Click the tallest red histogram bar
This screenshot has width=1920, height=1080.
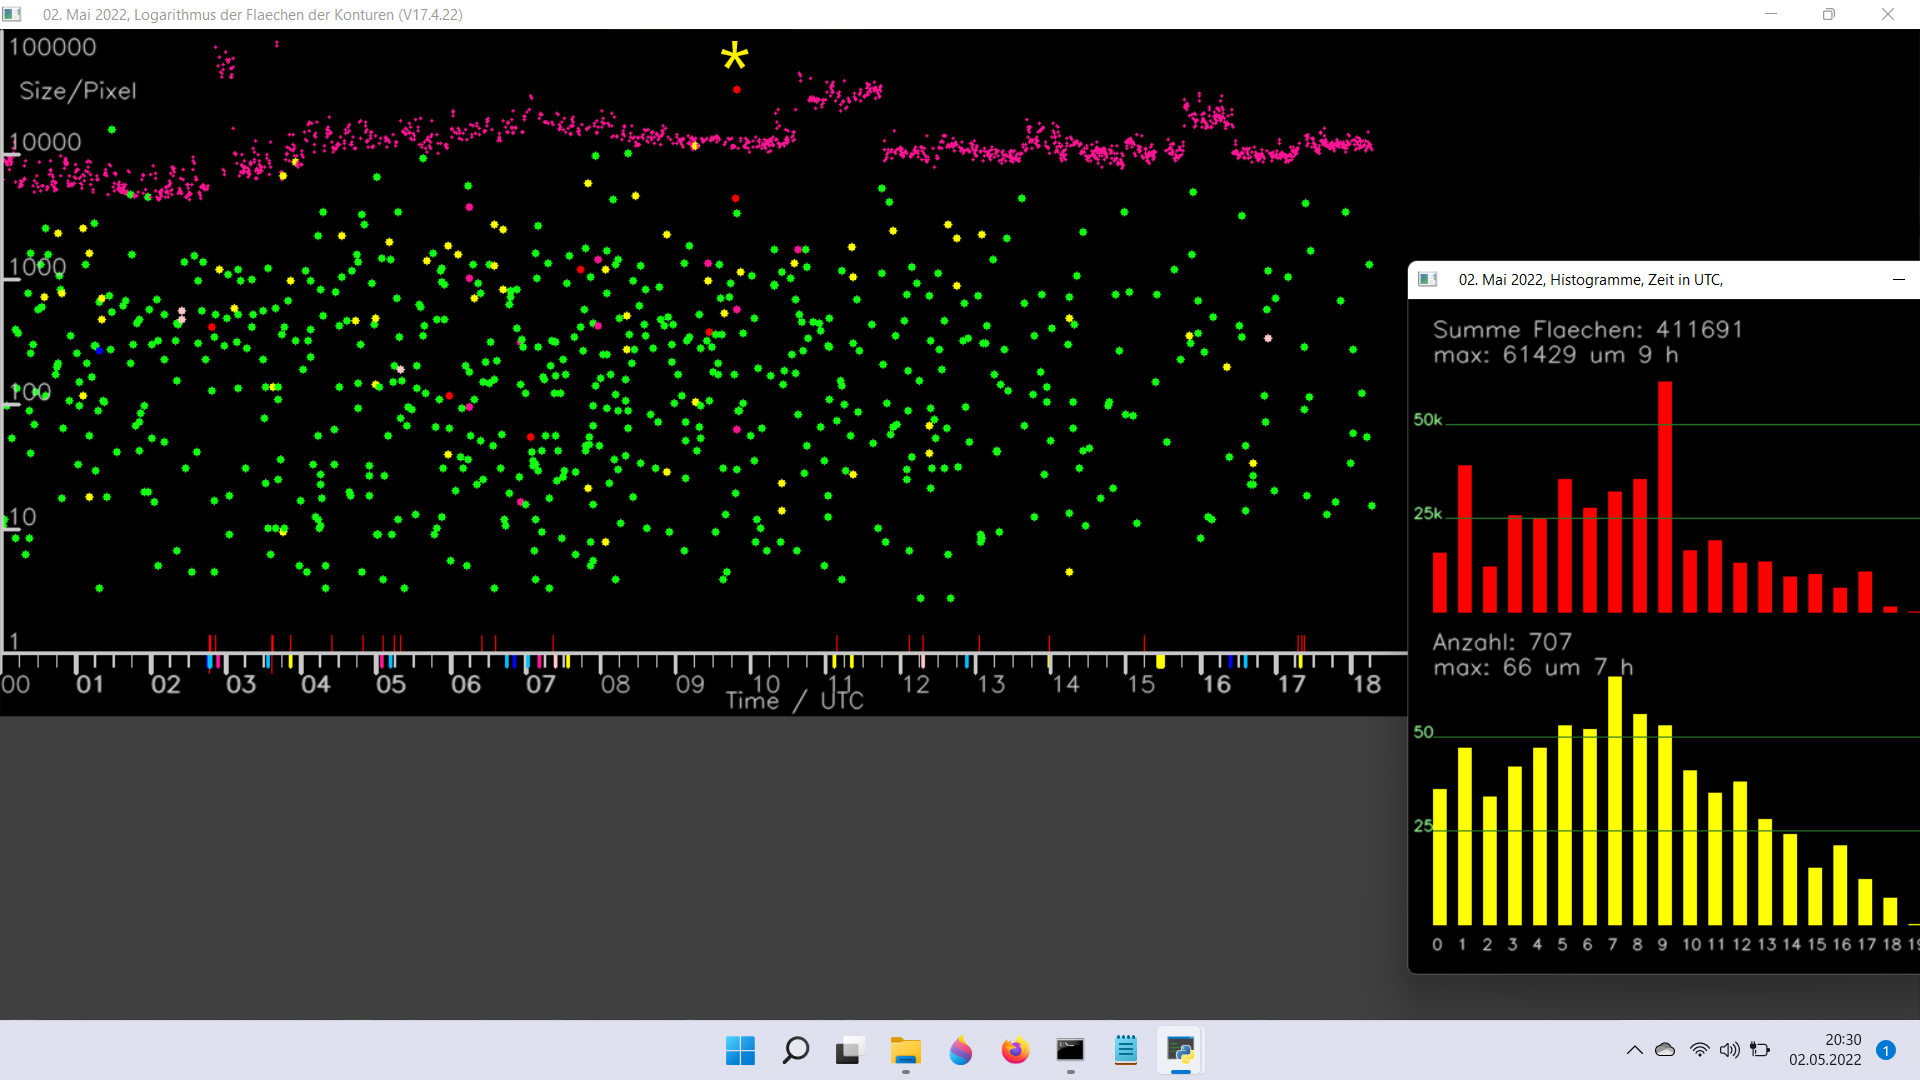1665,496
